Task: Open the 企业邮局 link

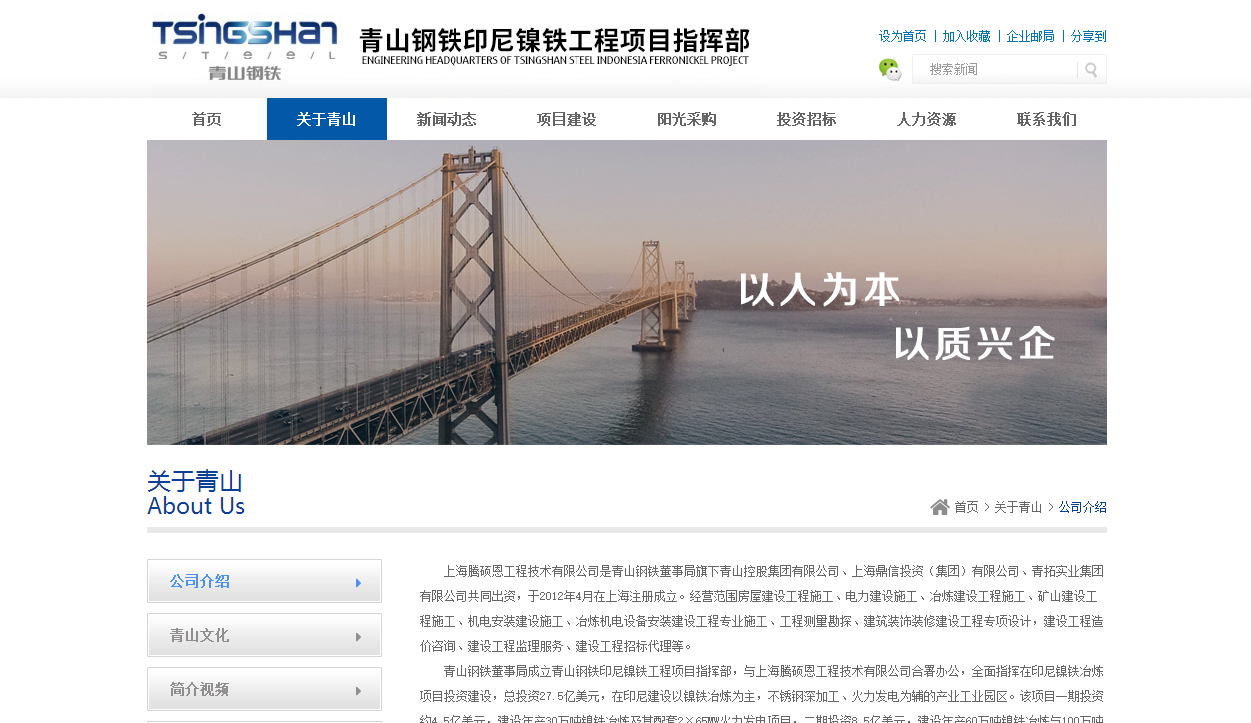Action: click(1031, 36)
